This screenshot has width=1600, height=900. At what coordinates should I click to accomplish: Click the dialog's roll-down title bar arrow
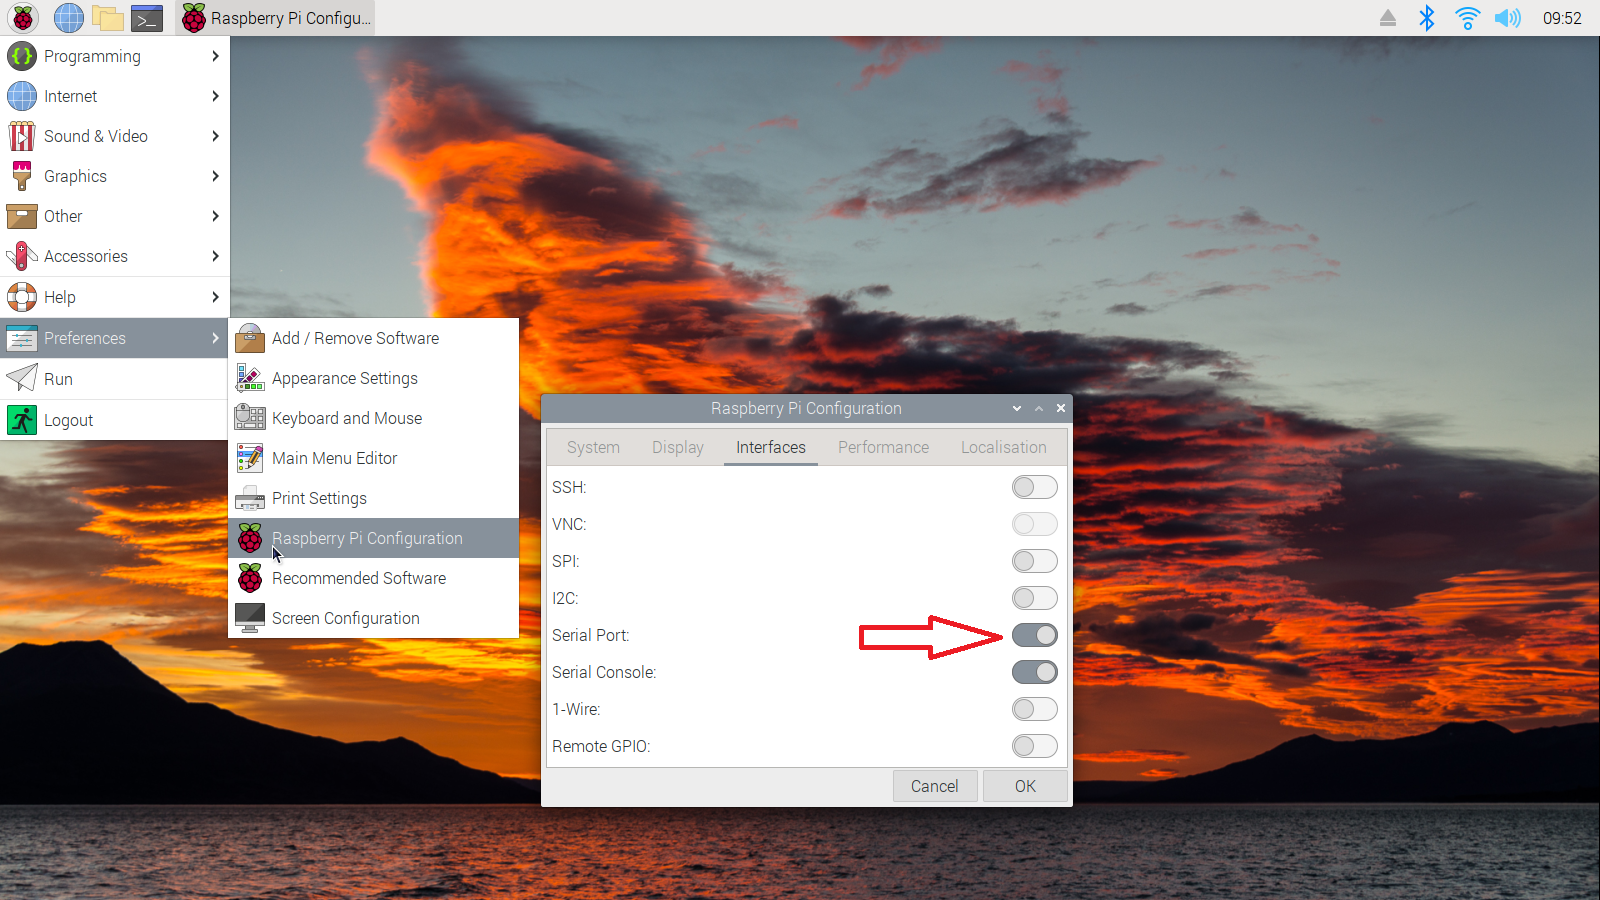coord(1017,408)
